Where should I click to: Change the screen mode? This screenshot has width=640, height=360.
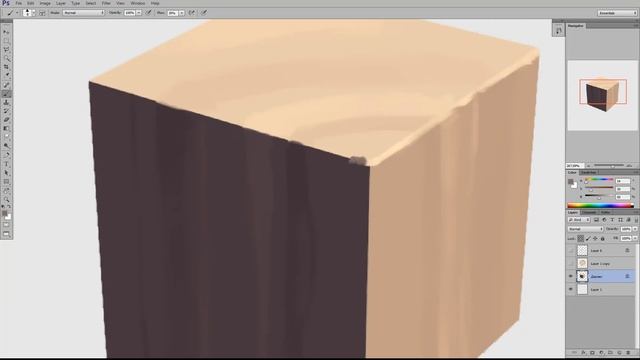coord(6,234)
